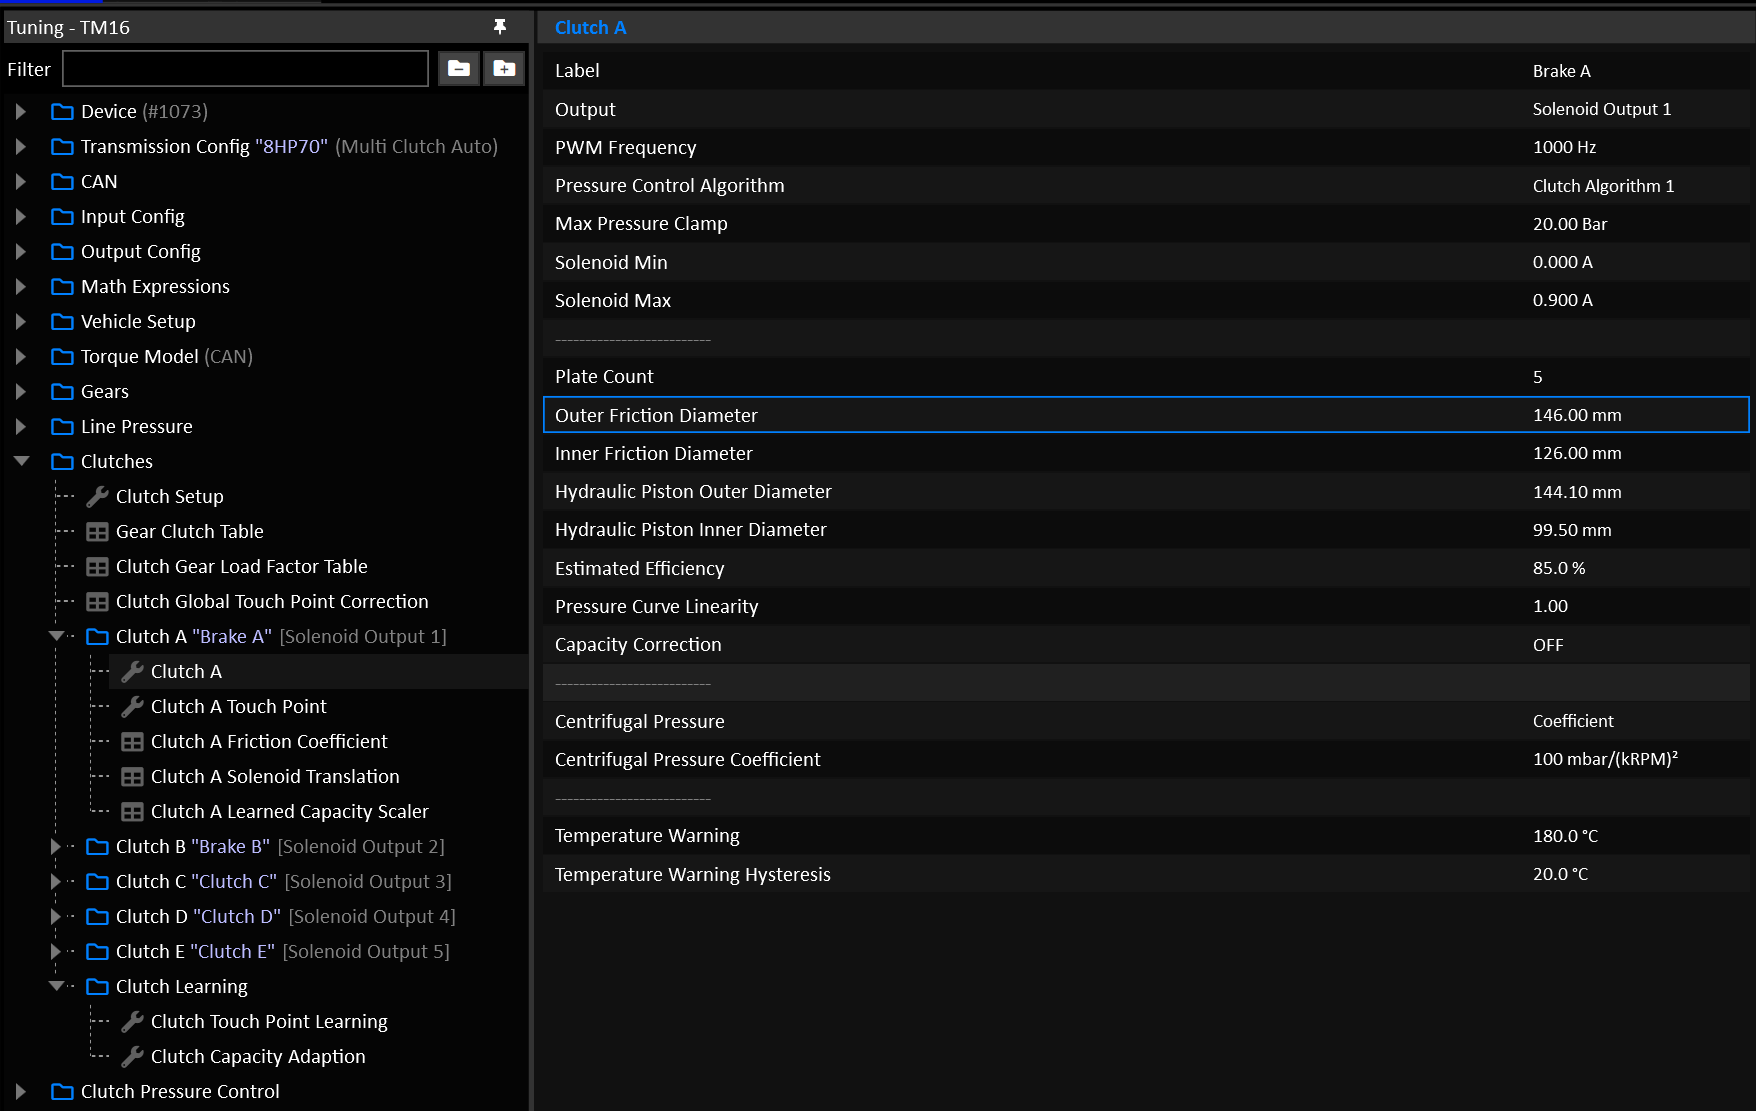Collapse the Clutch Learning folder
Image resolution: width=1756 pixels, height=1111 pixels.
(x=56, y=986)
